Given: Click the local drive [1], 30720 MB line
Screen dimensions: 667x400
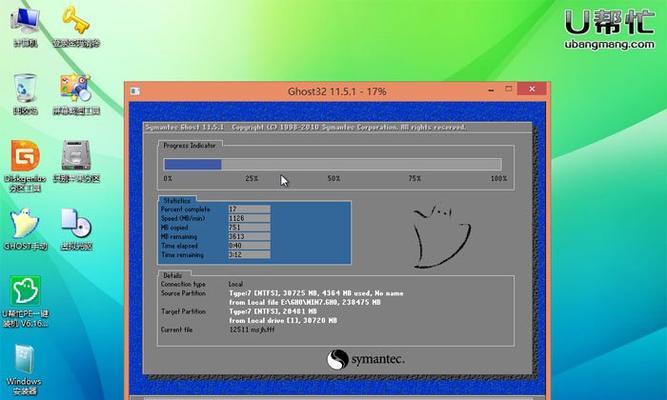Looking at the screenshot, I should click(x=283, y=320).
